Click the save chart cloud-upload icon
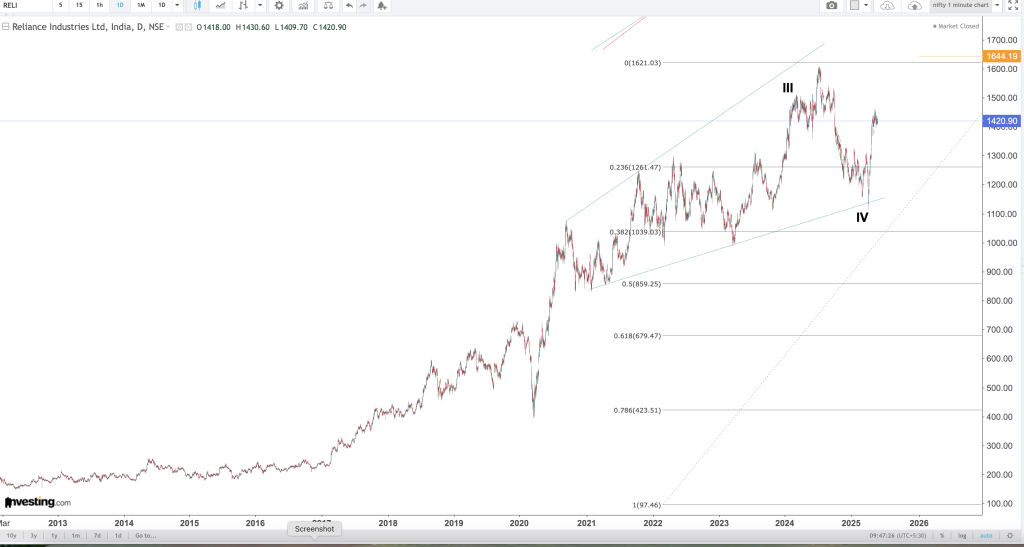 pos(915,5)
